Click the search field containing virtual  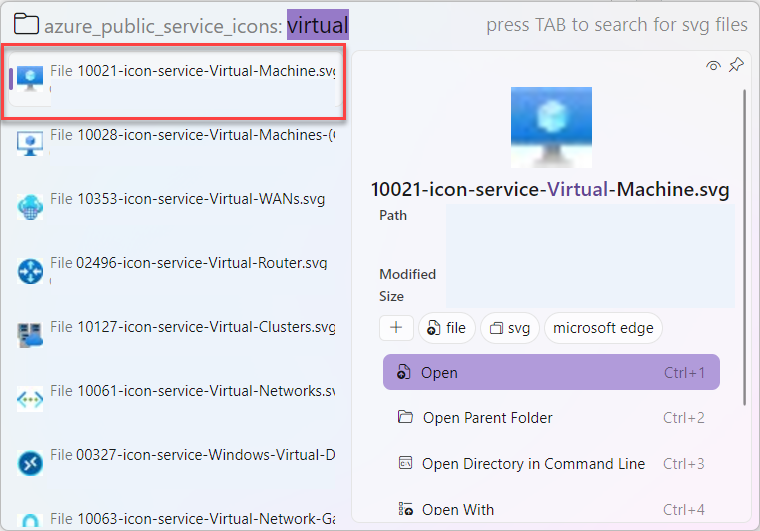pyautogui.click(x=317, y=25)
